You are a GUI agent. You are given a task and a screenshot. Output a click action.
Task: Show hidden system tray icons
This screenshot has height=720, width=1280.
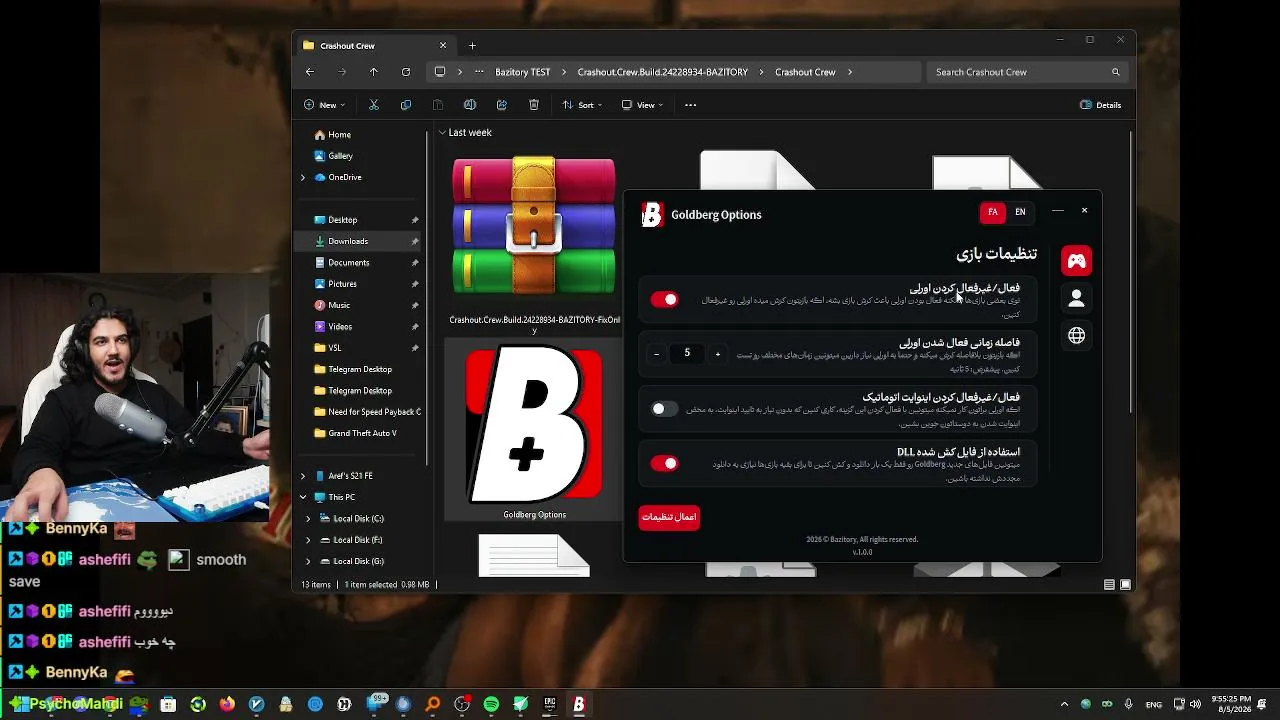tap(1064, 704)
